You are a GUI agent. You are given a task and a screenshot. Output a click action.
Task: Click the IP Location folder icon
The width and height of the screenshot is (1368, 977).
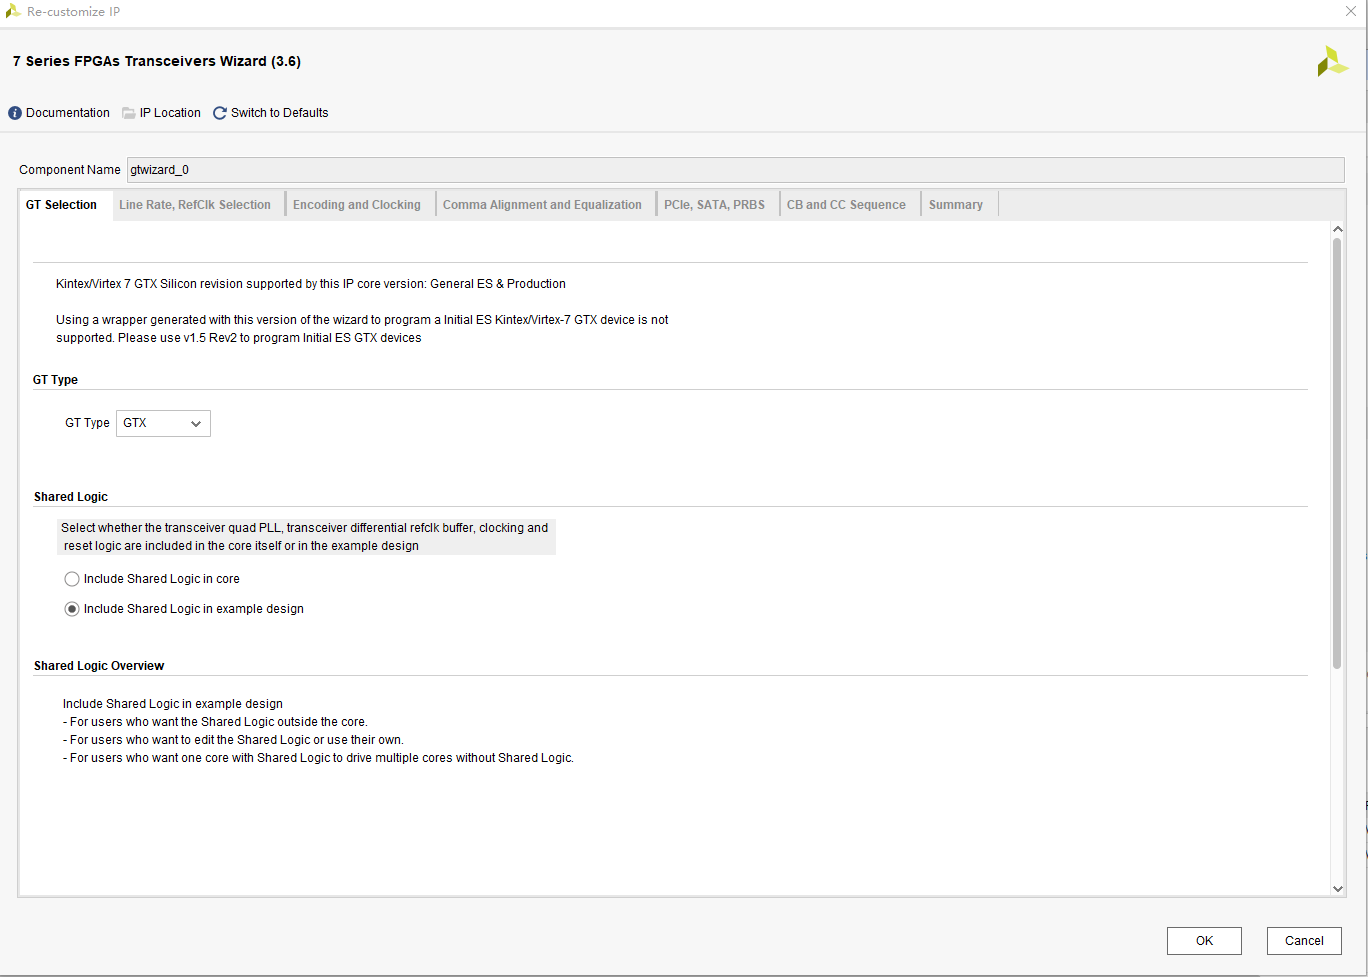click(x=129, y=113)
